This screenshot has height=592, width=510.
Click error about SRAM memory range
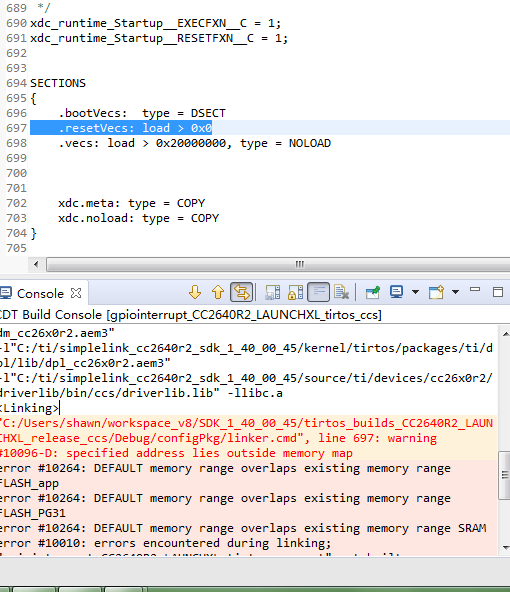pos(243,528)
